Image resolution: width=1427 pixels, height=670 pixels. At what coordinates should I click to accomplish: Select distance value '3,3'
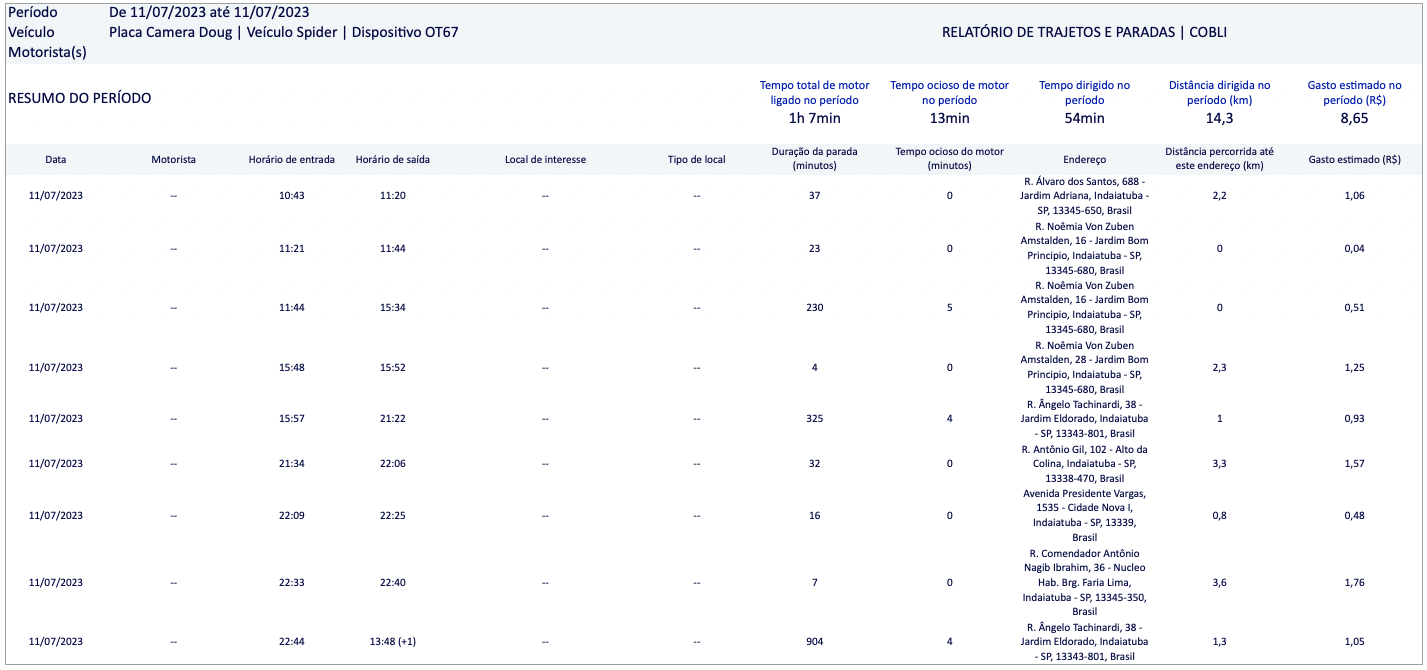pos(1219,463)
